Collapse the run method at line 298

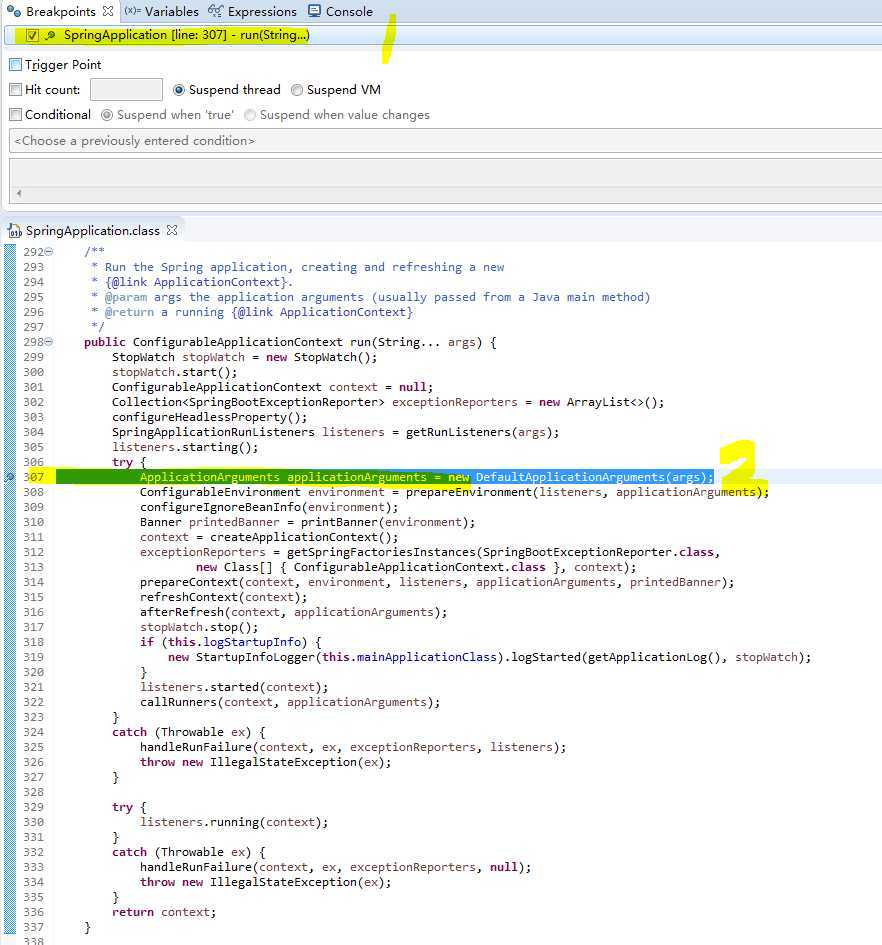tap(49, 342)
